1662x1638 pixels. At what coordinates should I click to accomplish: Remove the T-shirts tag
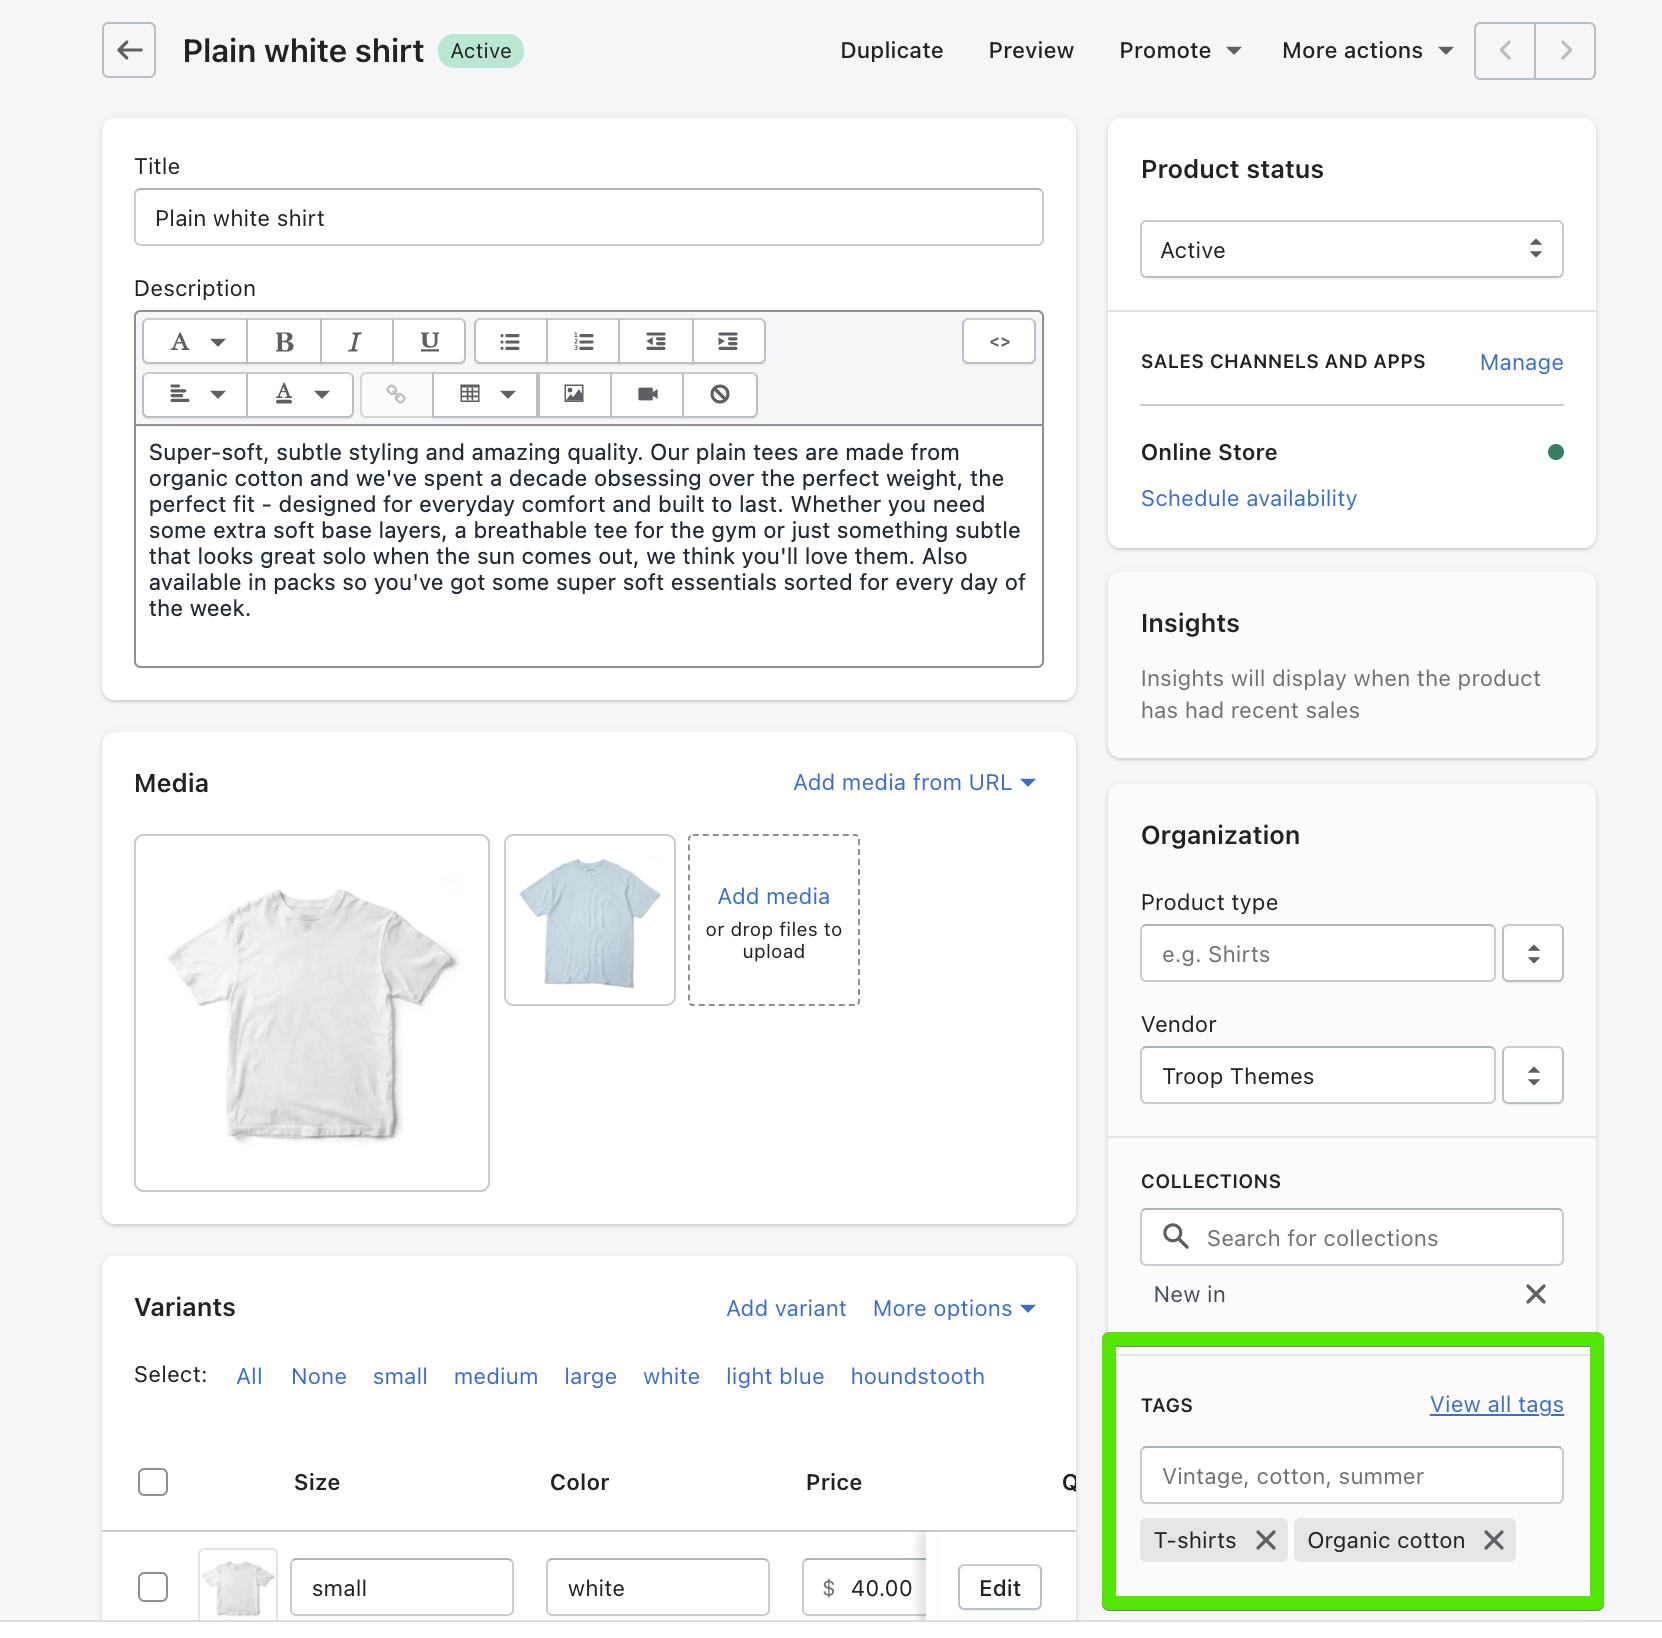(1266, 1540)
